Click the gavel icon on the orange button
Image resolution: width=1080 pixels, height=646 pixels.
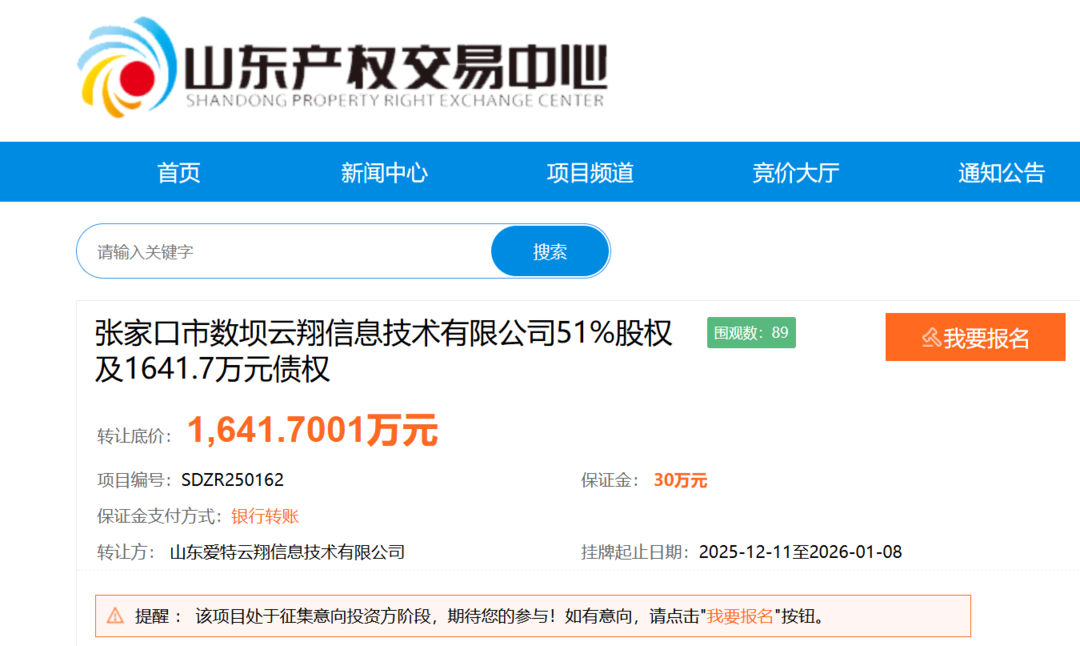[x=930, y=338]
